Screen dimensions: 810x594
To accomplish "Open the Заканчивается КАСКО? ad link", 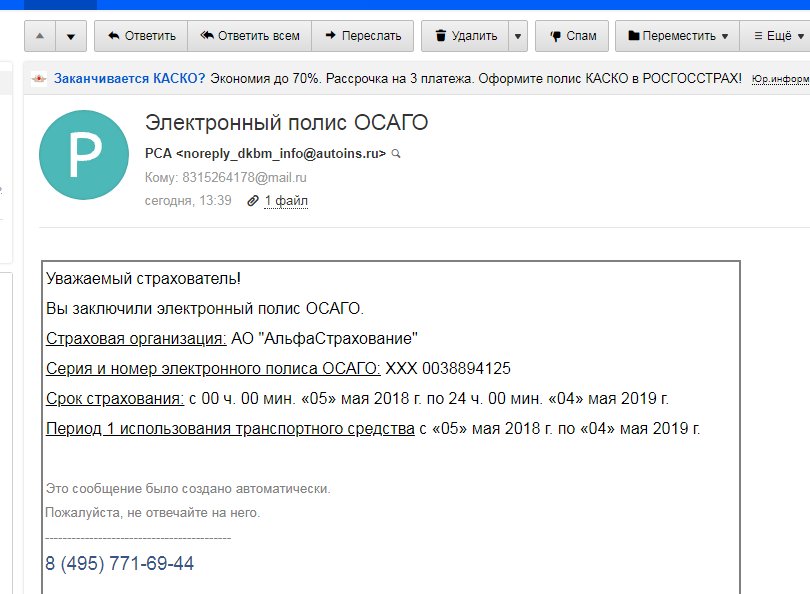I will (x=129, y=79).
